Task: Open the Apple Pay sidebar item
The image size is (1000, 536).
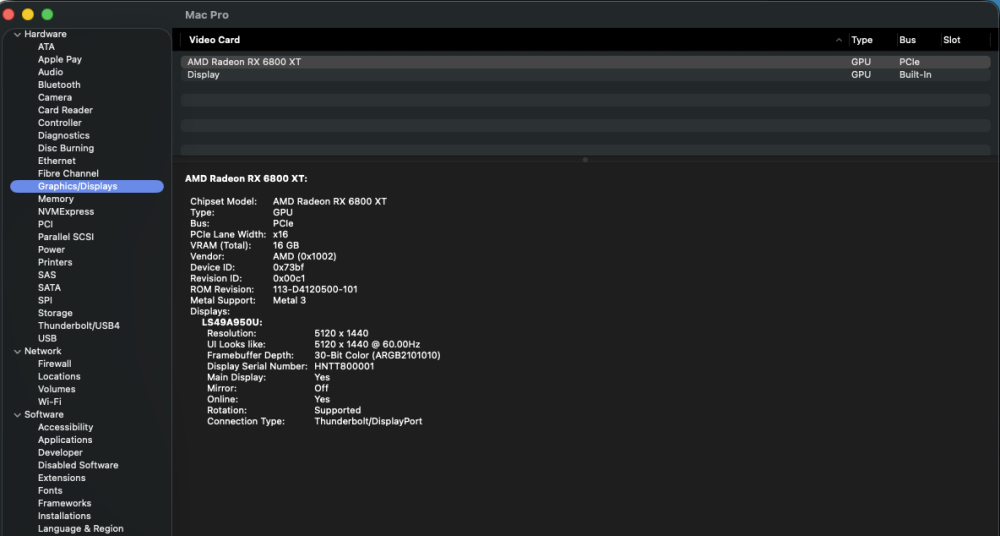Action: click(x=59, y=59)
